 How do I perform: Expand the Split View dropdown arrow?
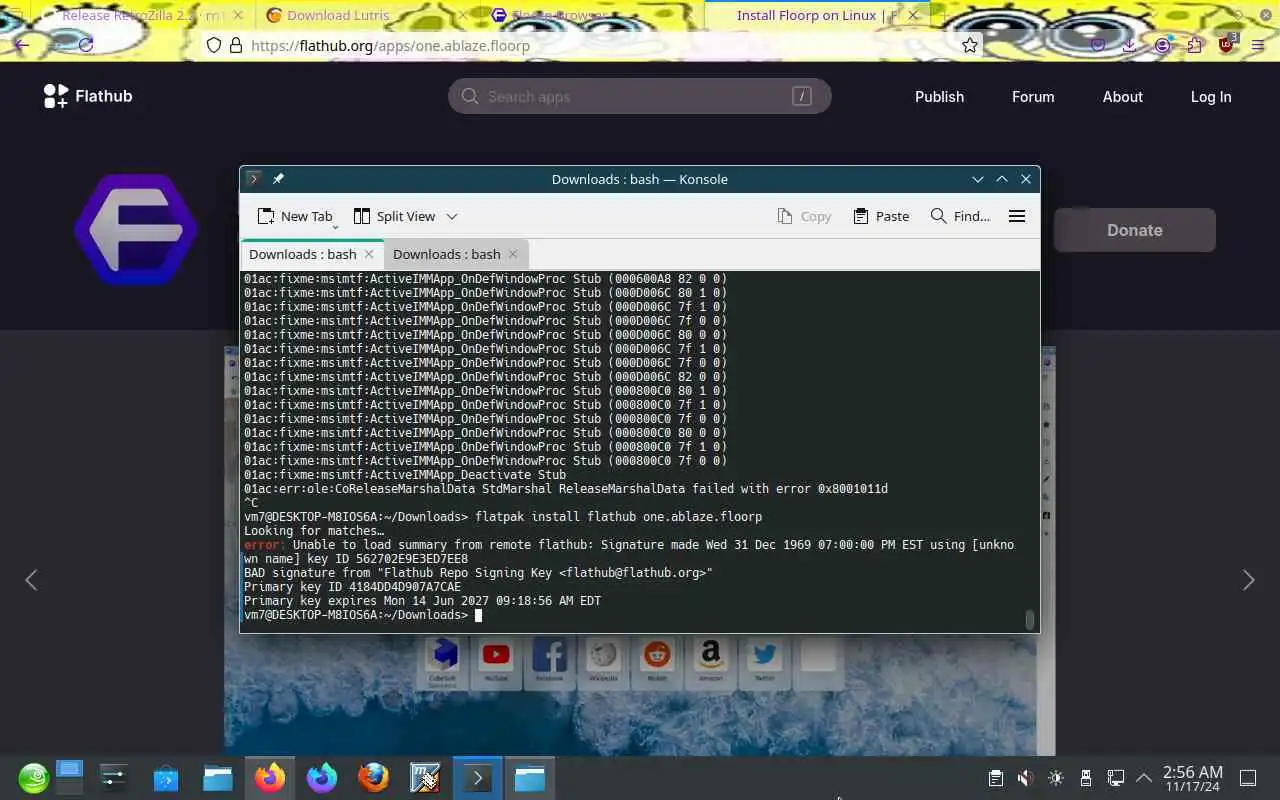pos(452,216)
